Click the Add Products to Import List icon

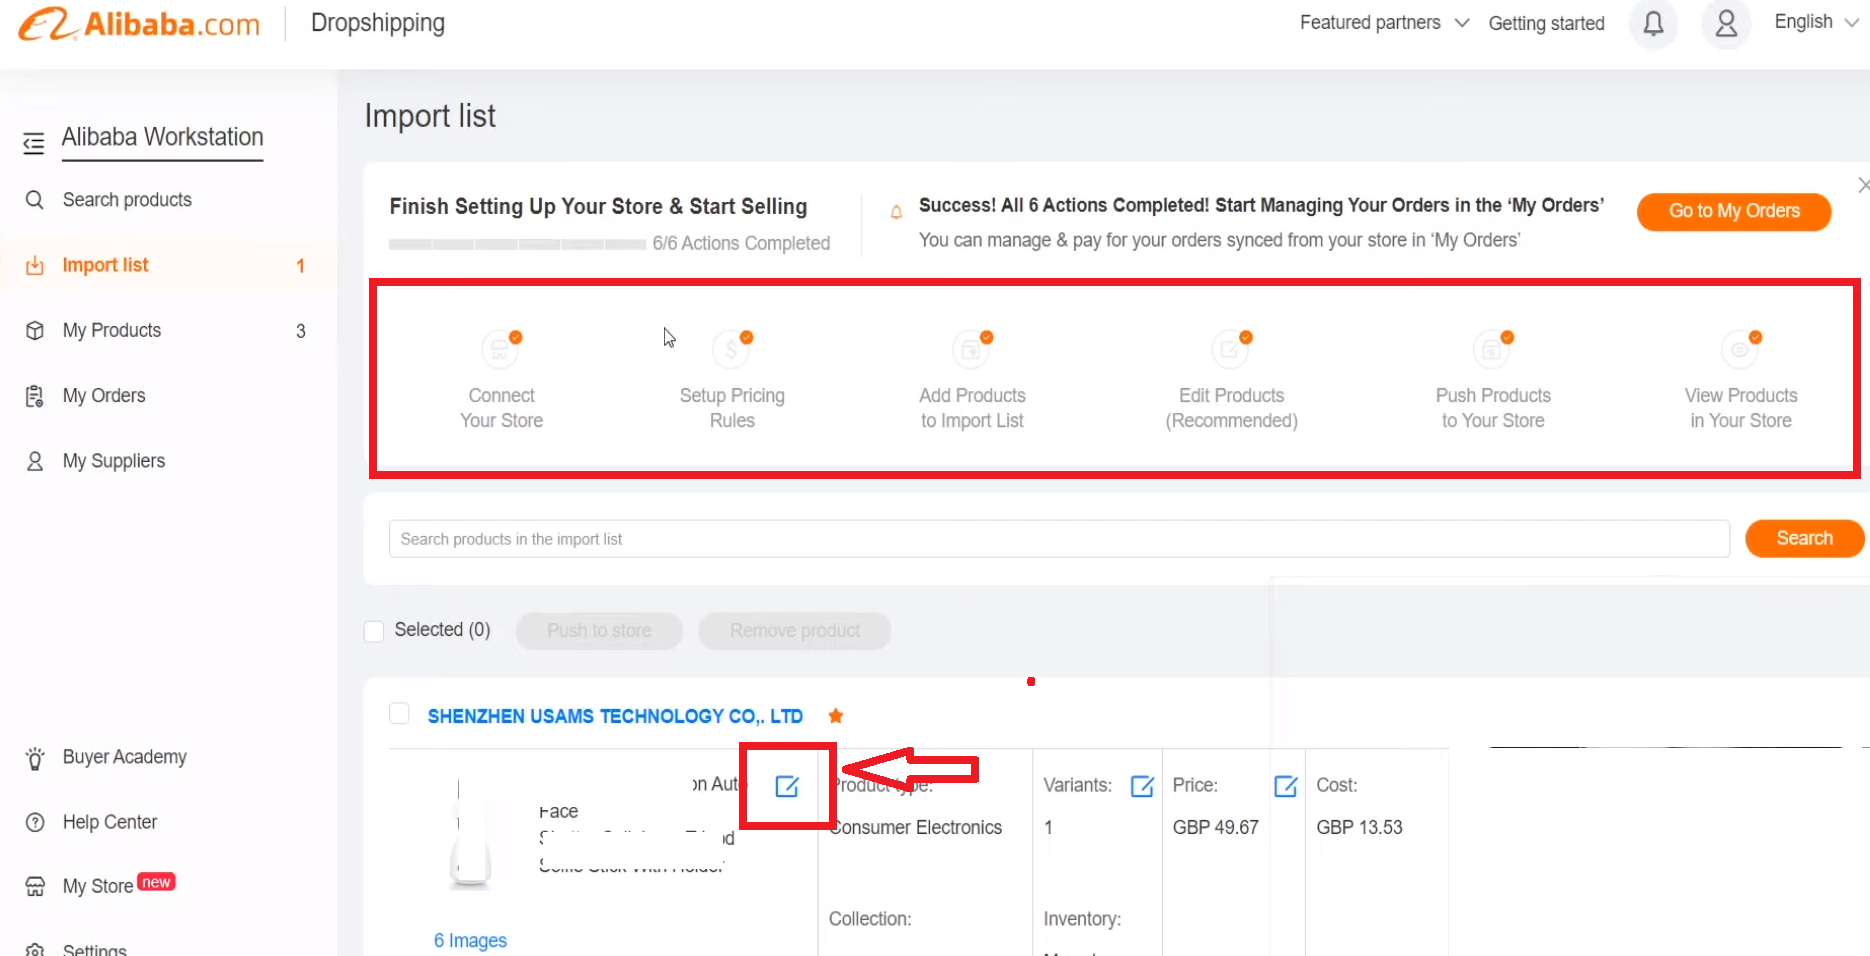(x=972, y=349)
